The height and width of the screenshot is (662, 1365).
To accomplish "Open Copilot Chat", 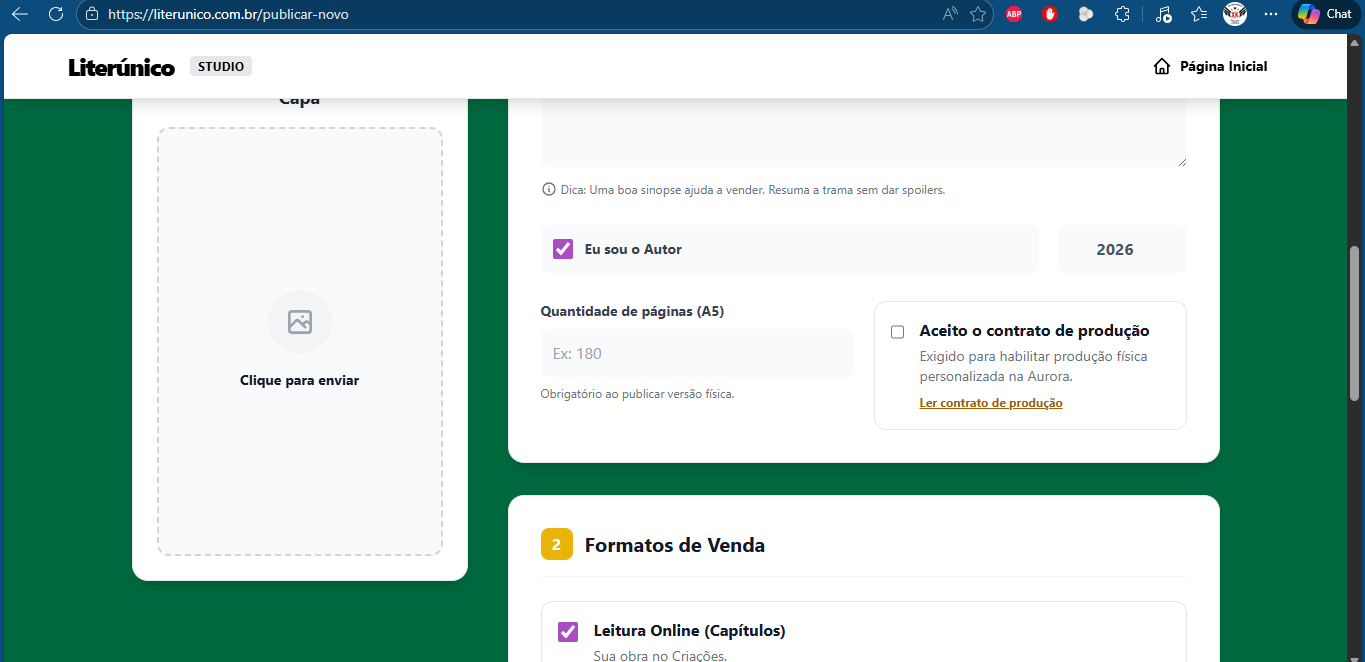I will (x=1325, y=14).
